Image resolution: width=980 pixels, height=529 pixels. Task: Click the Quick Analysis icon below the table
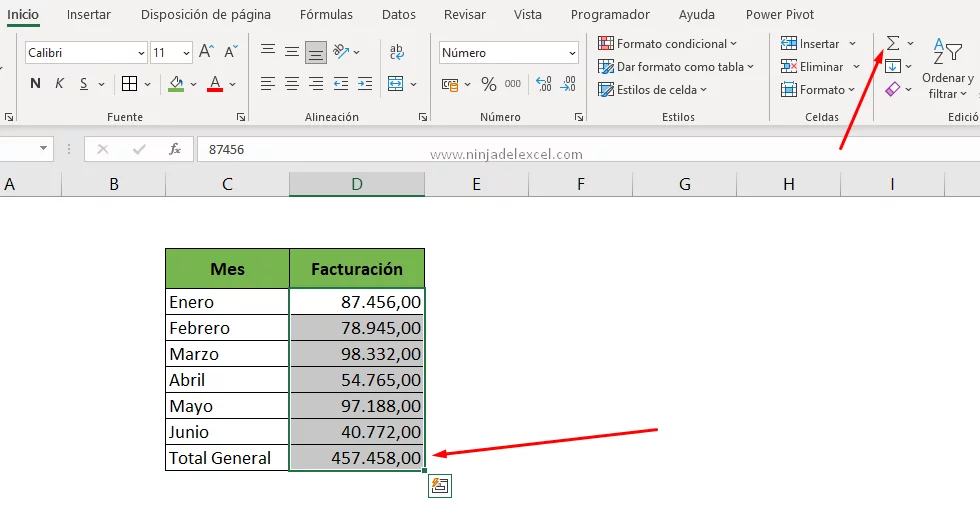[x=439, y=486]
